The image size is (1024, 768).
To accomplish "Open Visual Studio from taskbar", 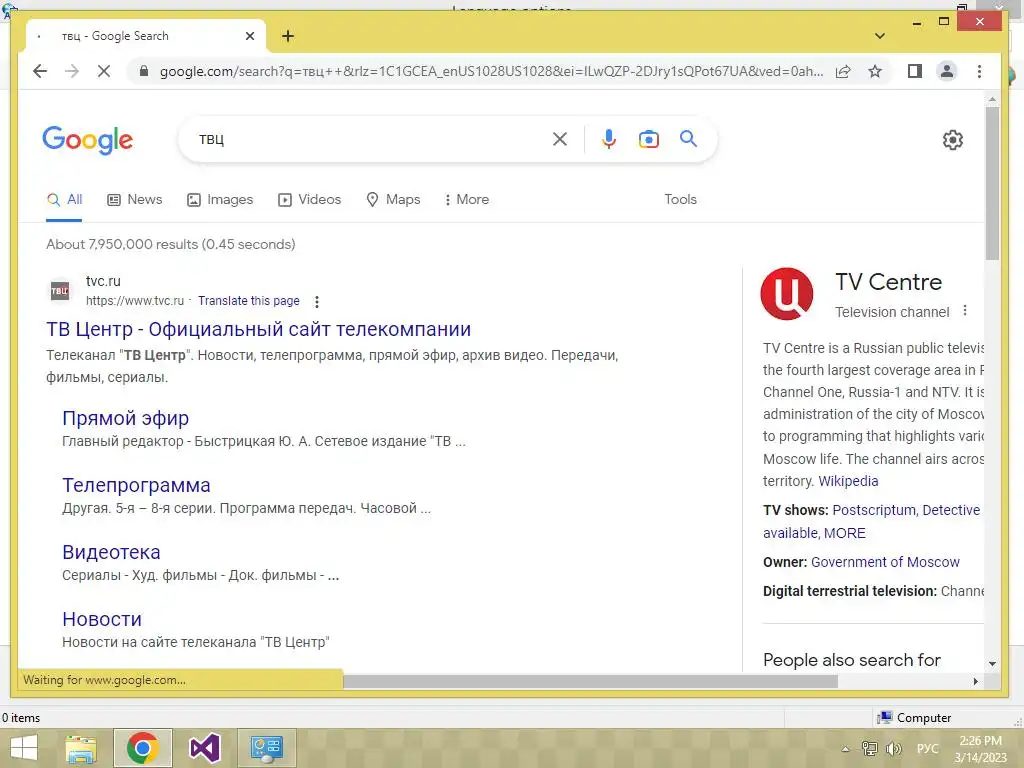I will (x=204, y=748).
